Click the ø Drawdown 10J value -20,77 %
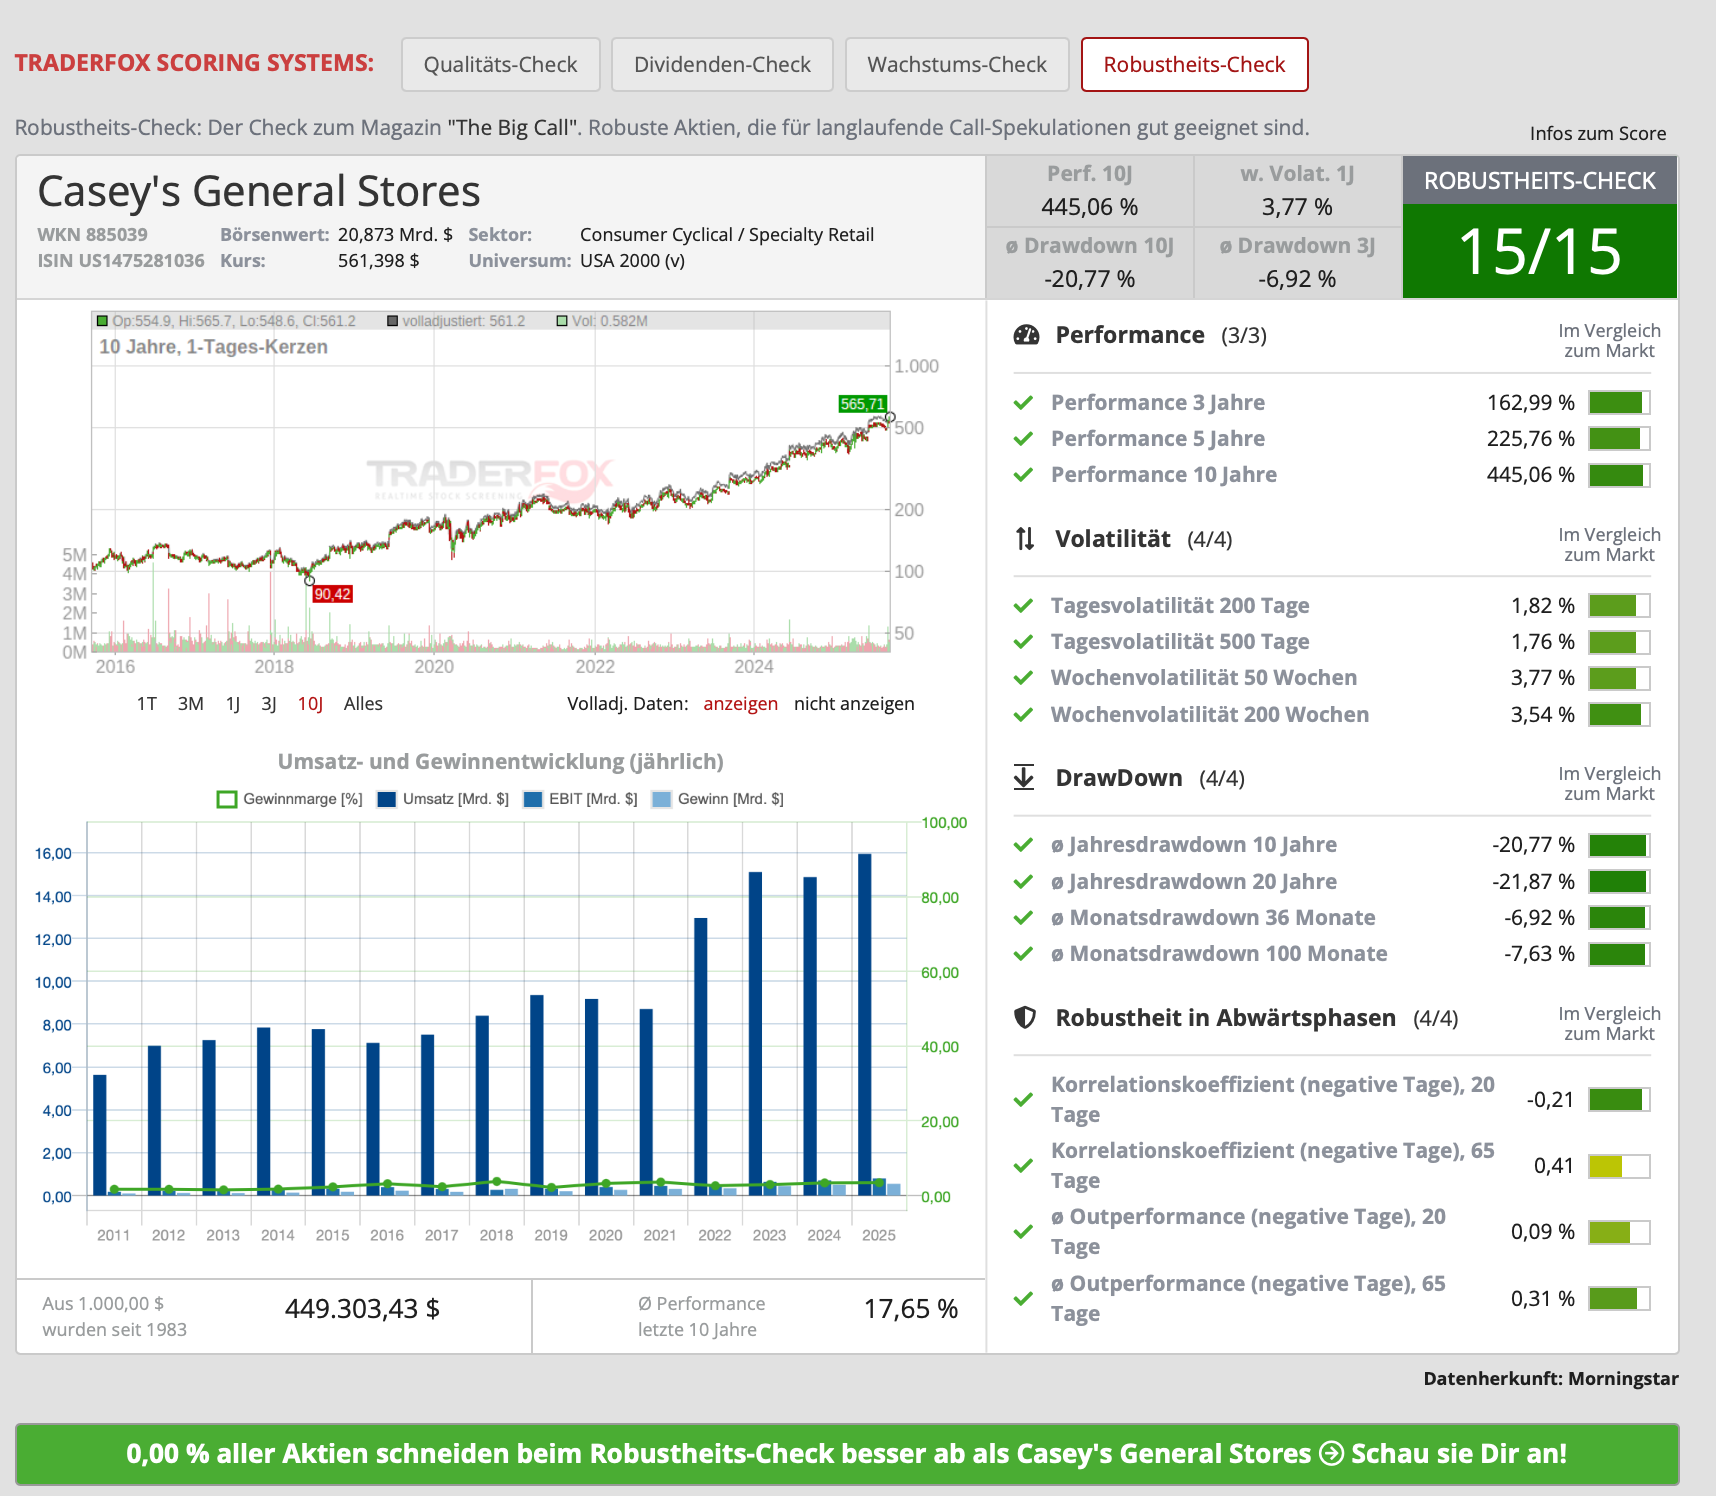The image size is (1716, 1496). 1090,279
